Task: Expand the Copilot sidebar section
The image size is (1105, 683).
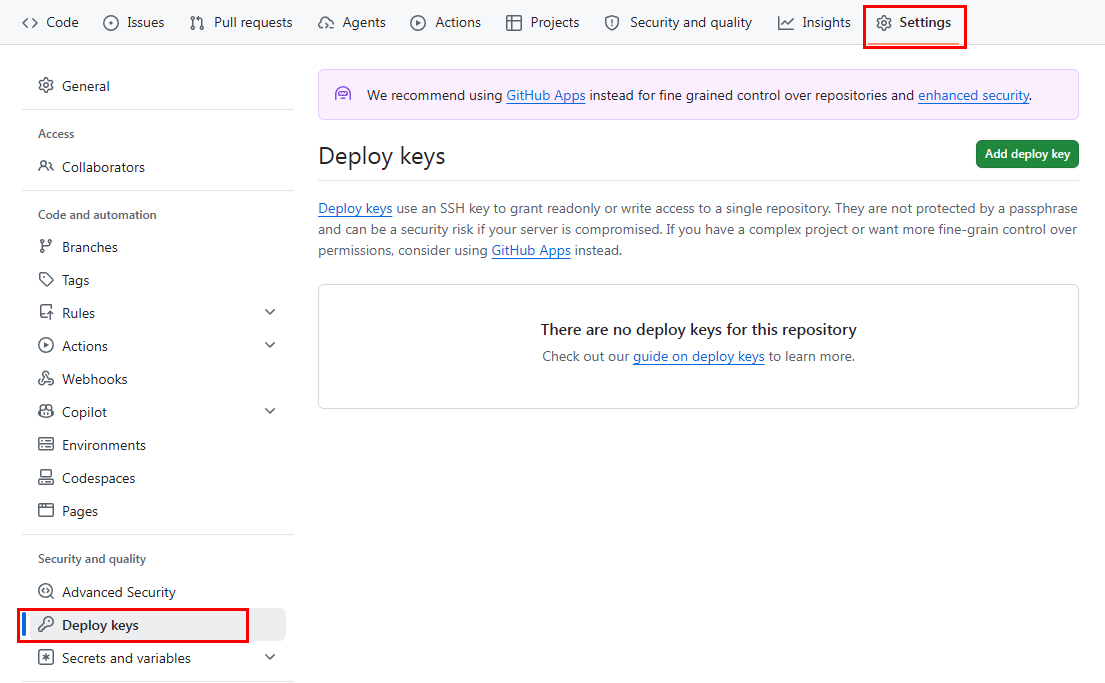Action: click(270, 411)
